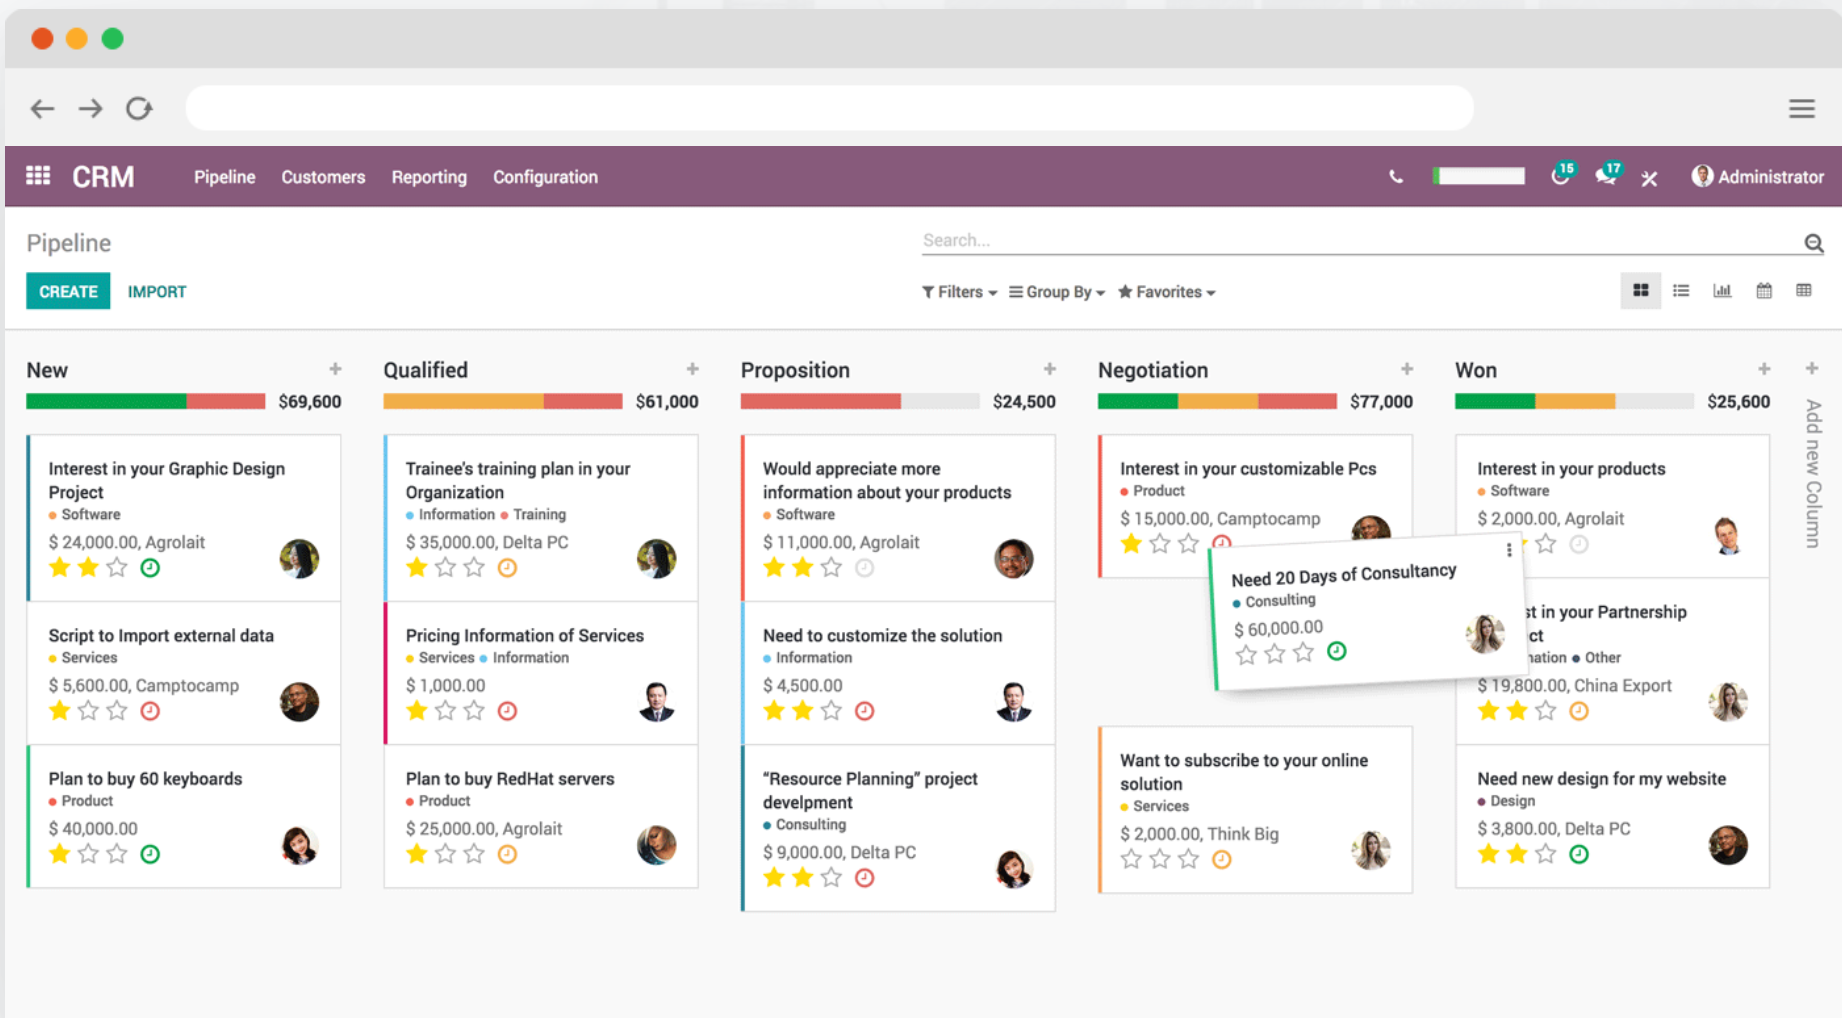Click the CREATE button
Screen dimensions: 1842x1018
pyautogui.click(x=68, y=291)
